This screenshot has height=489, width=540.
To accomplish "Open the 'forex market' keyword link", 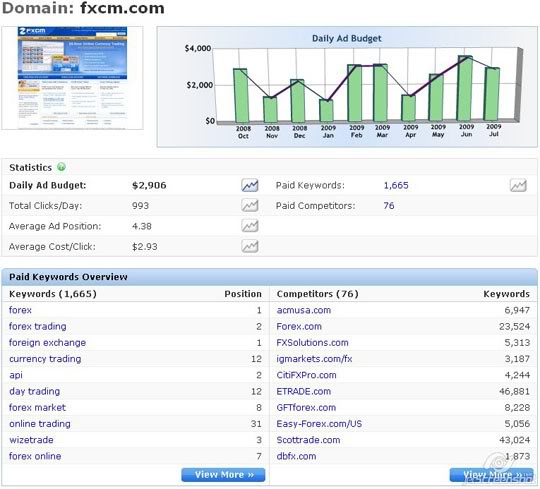I will pyautogui.click(x=37, y=407).
